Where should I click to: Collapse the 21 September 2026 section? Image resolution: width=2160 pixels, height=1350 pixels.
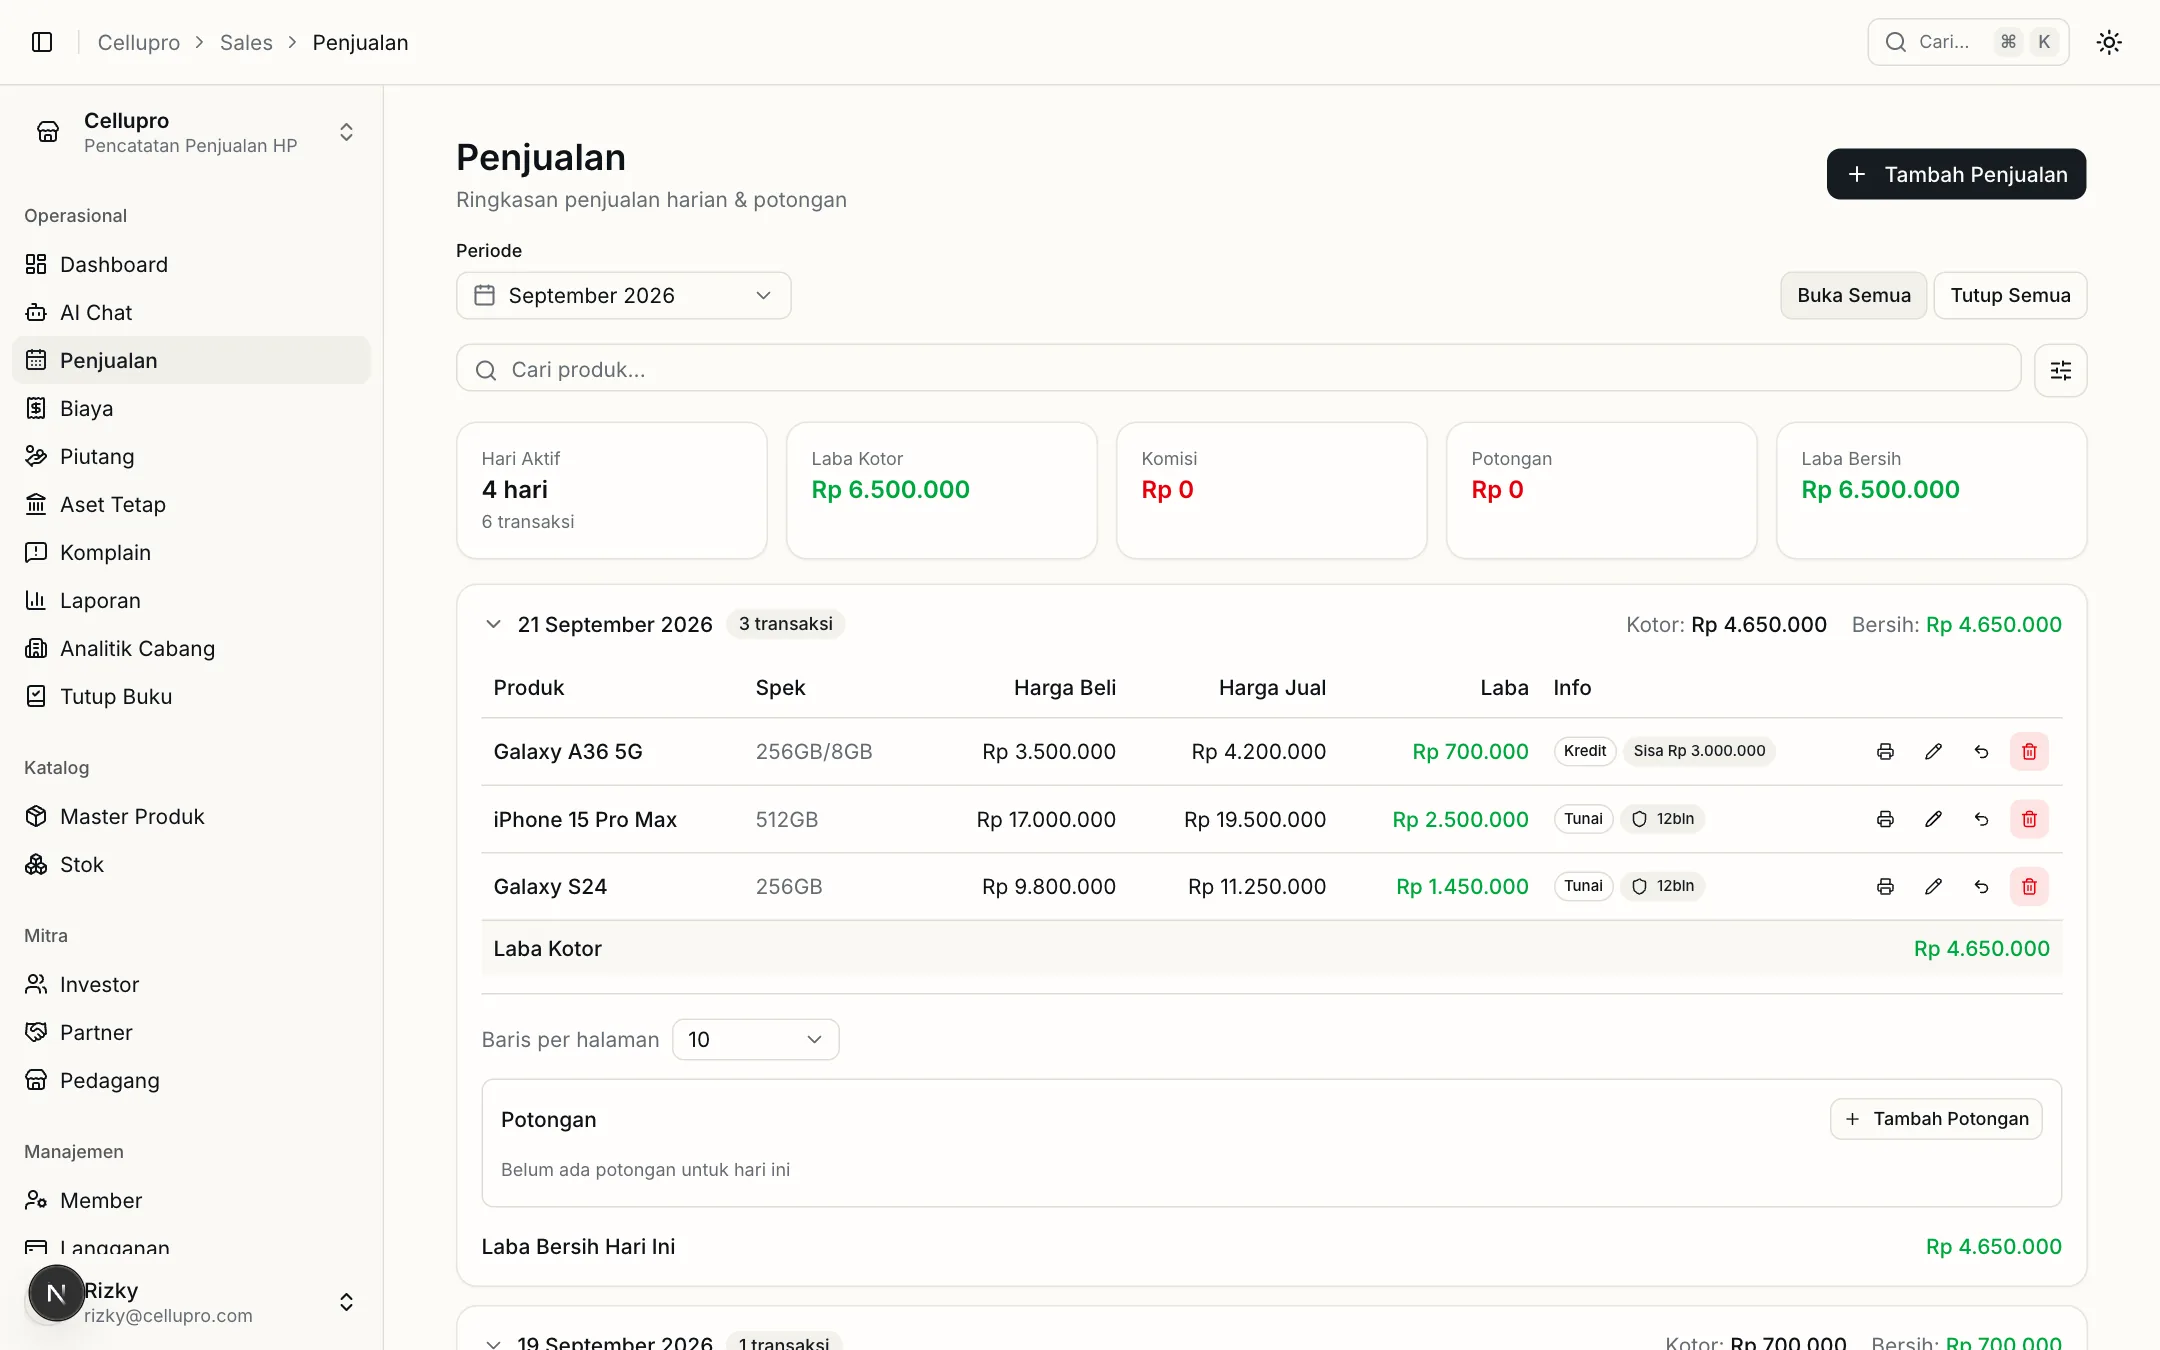pos(493,624)
